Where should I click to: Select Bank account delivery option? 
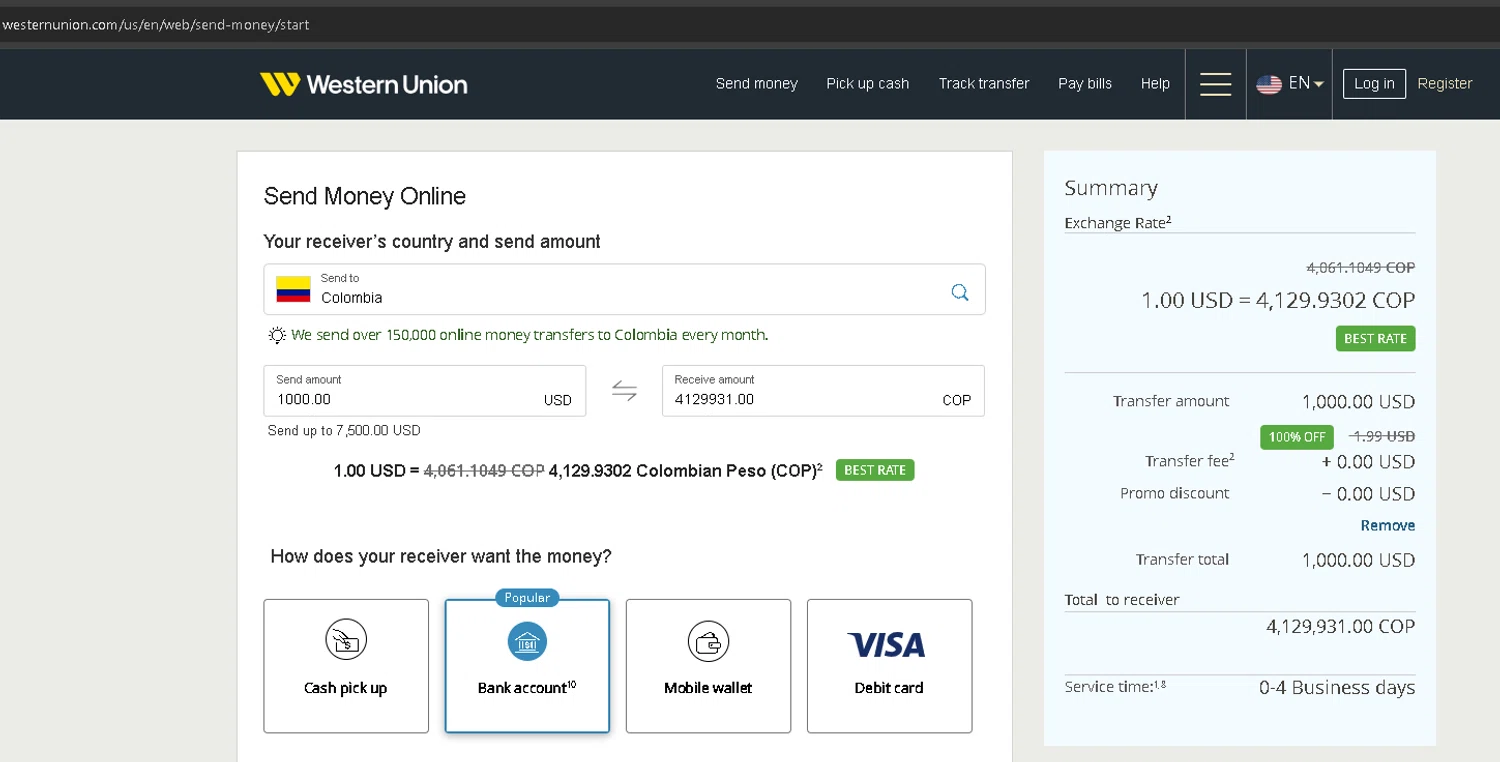(527, 666)
